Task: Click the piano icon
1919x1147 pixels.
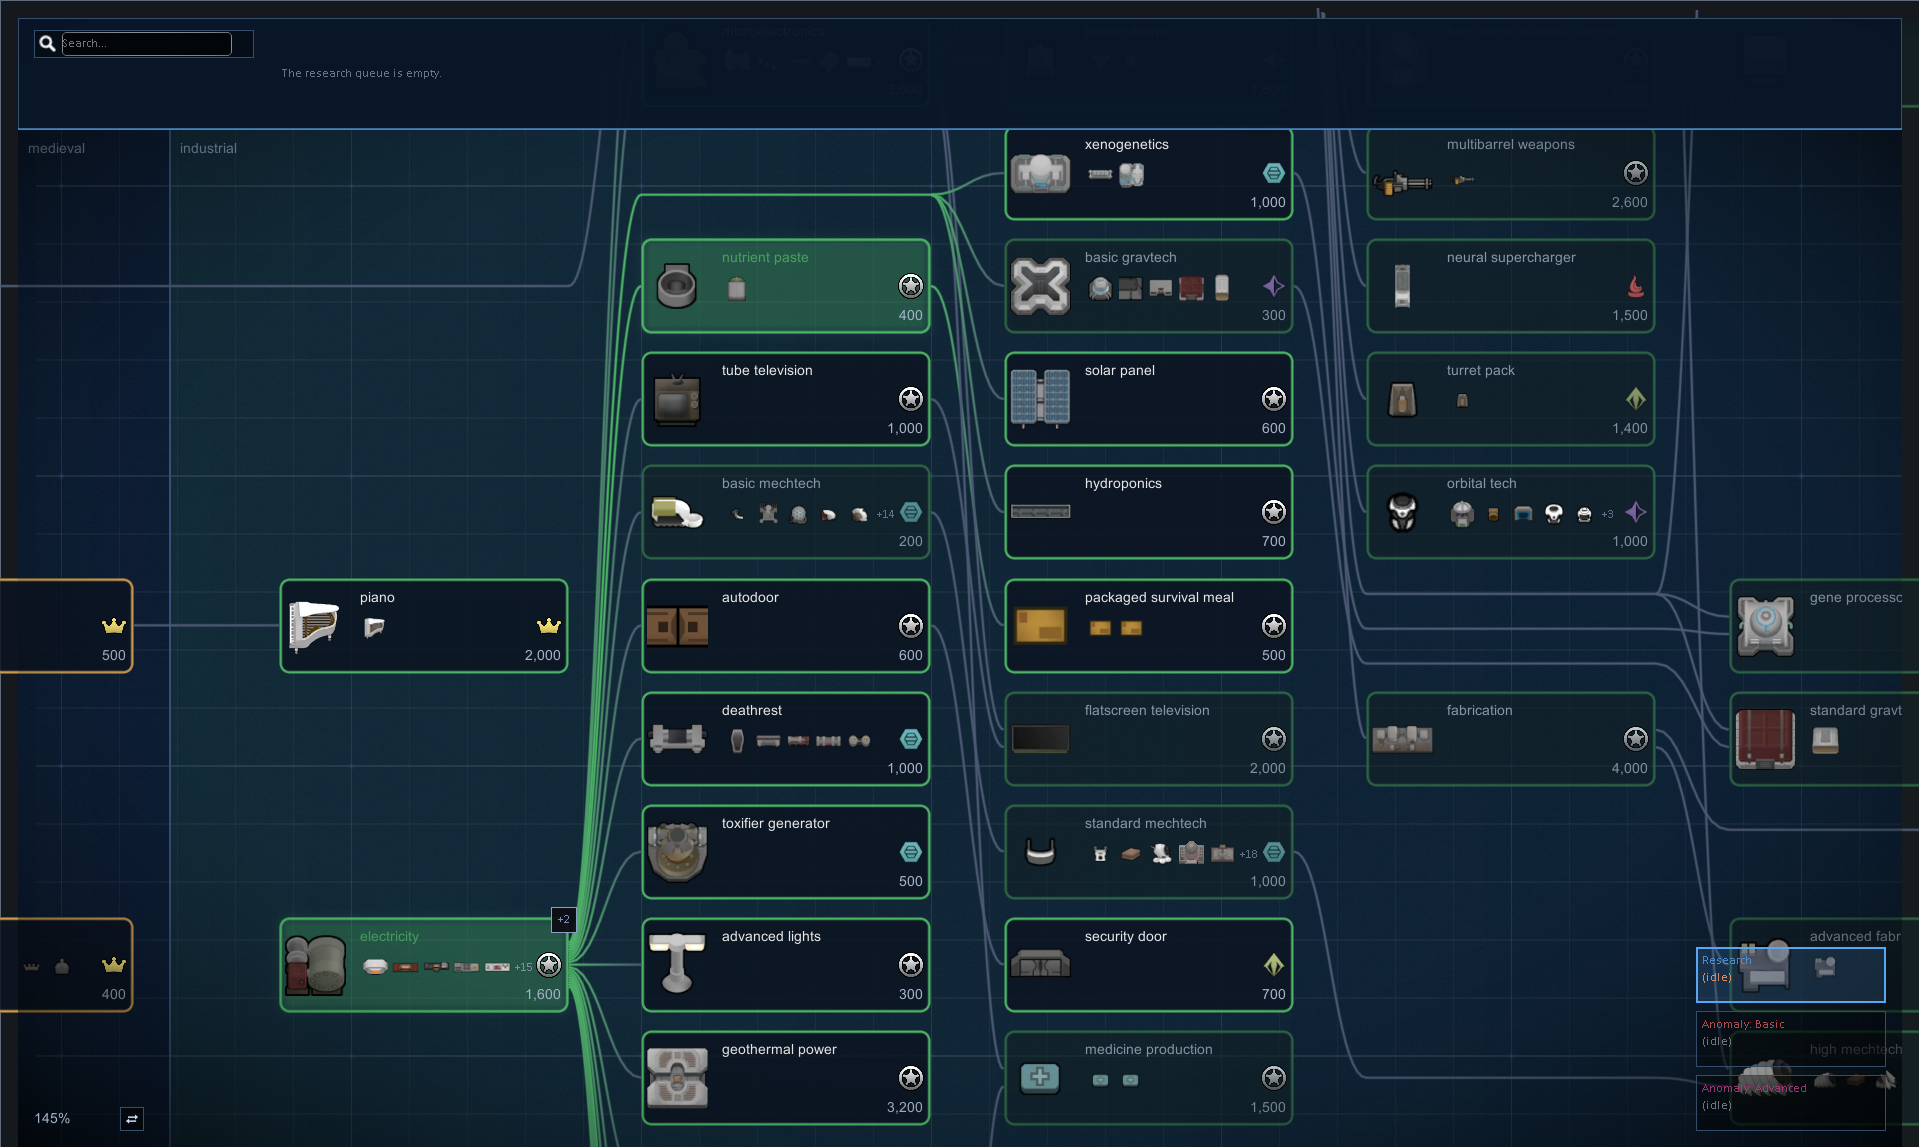Action: 314,626
